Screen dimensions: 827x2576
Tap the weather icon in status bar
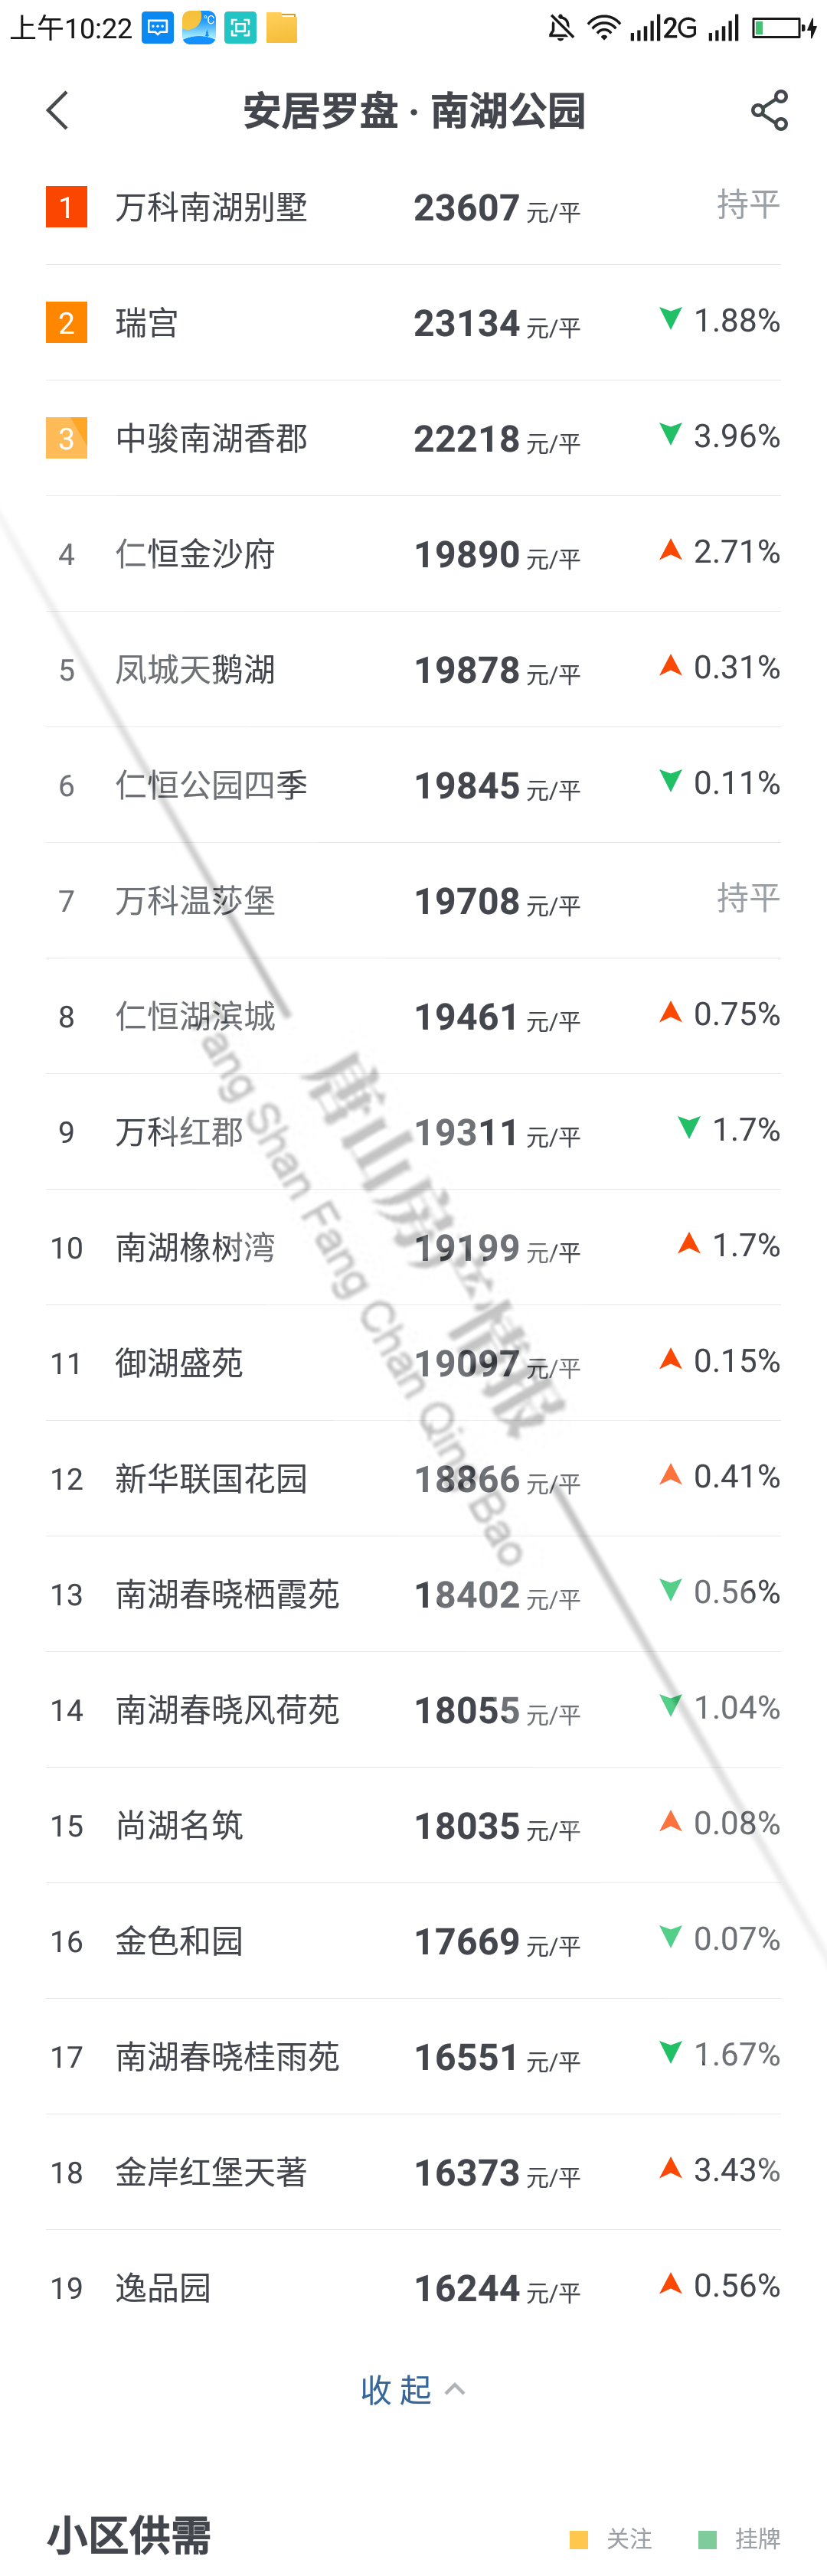click(199, 27)
